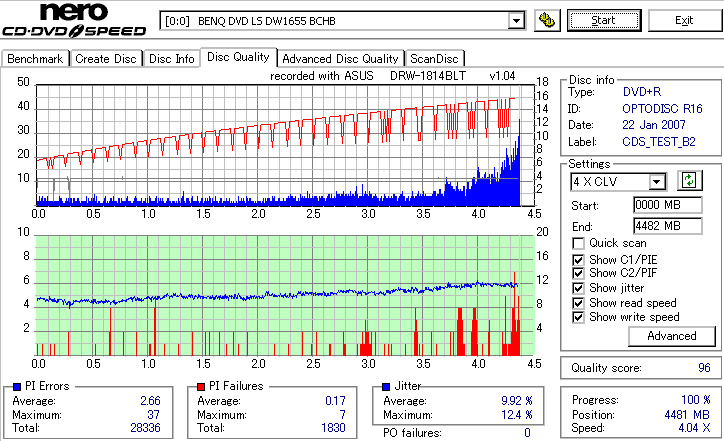Toggle the Show C1/PIE checkbox
This screenshot has width=724, height=441.
tap(578, 260)
